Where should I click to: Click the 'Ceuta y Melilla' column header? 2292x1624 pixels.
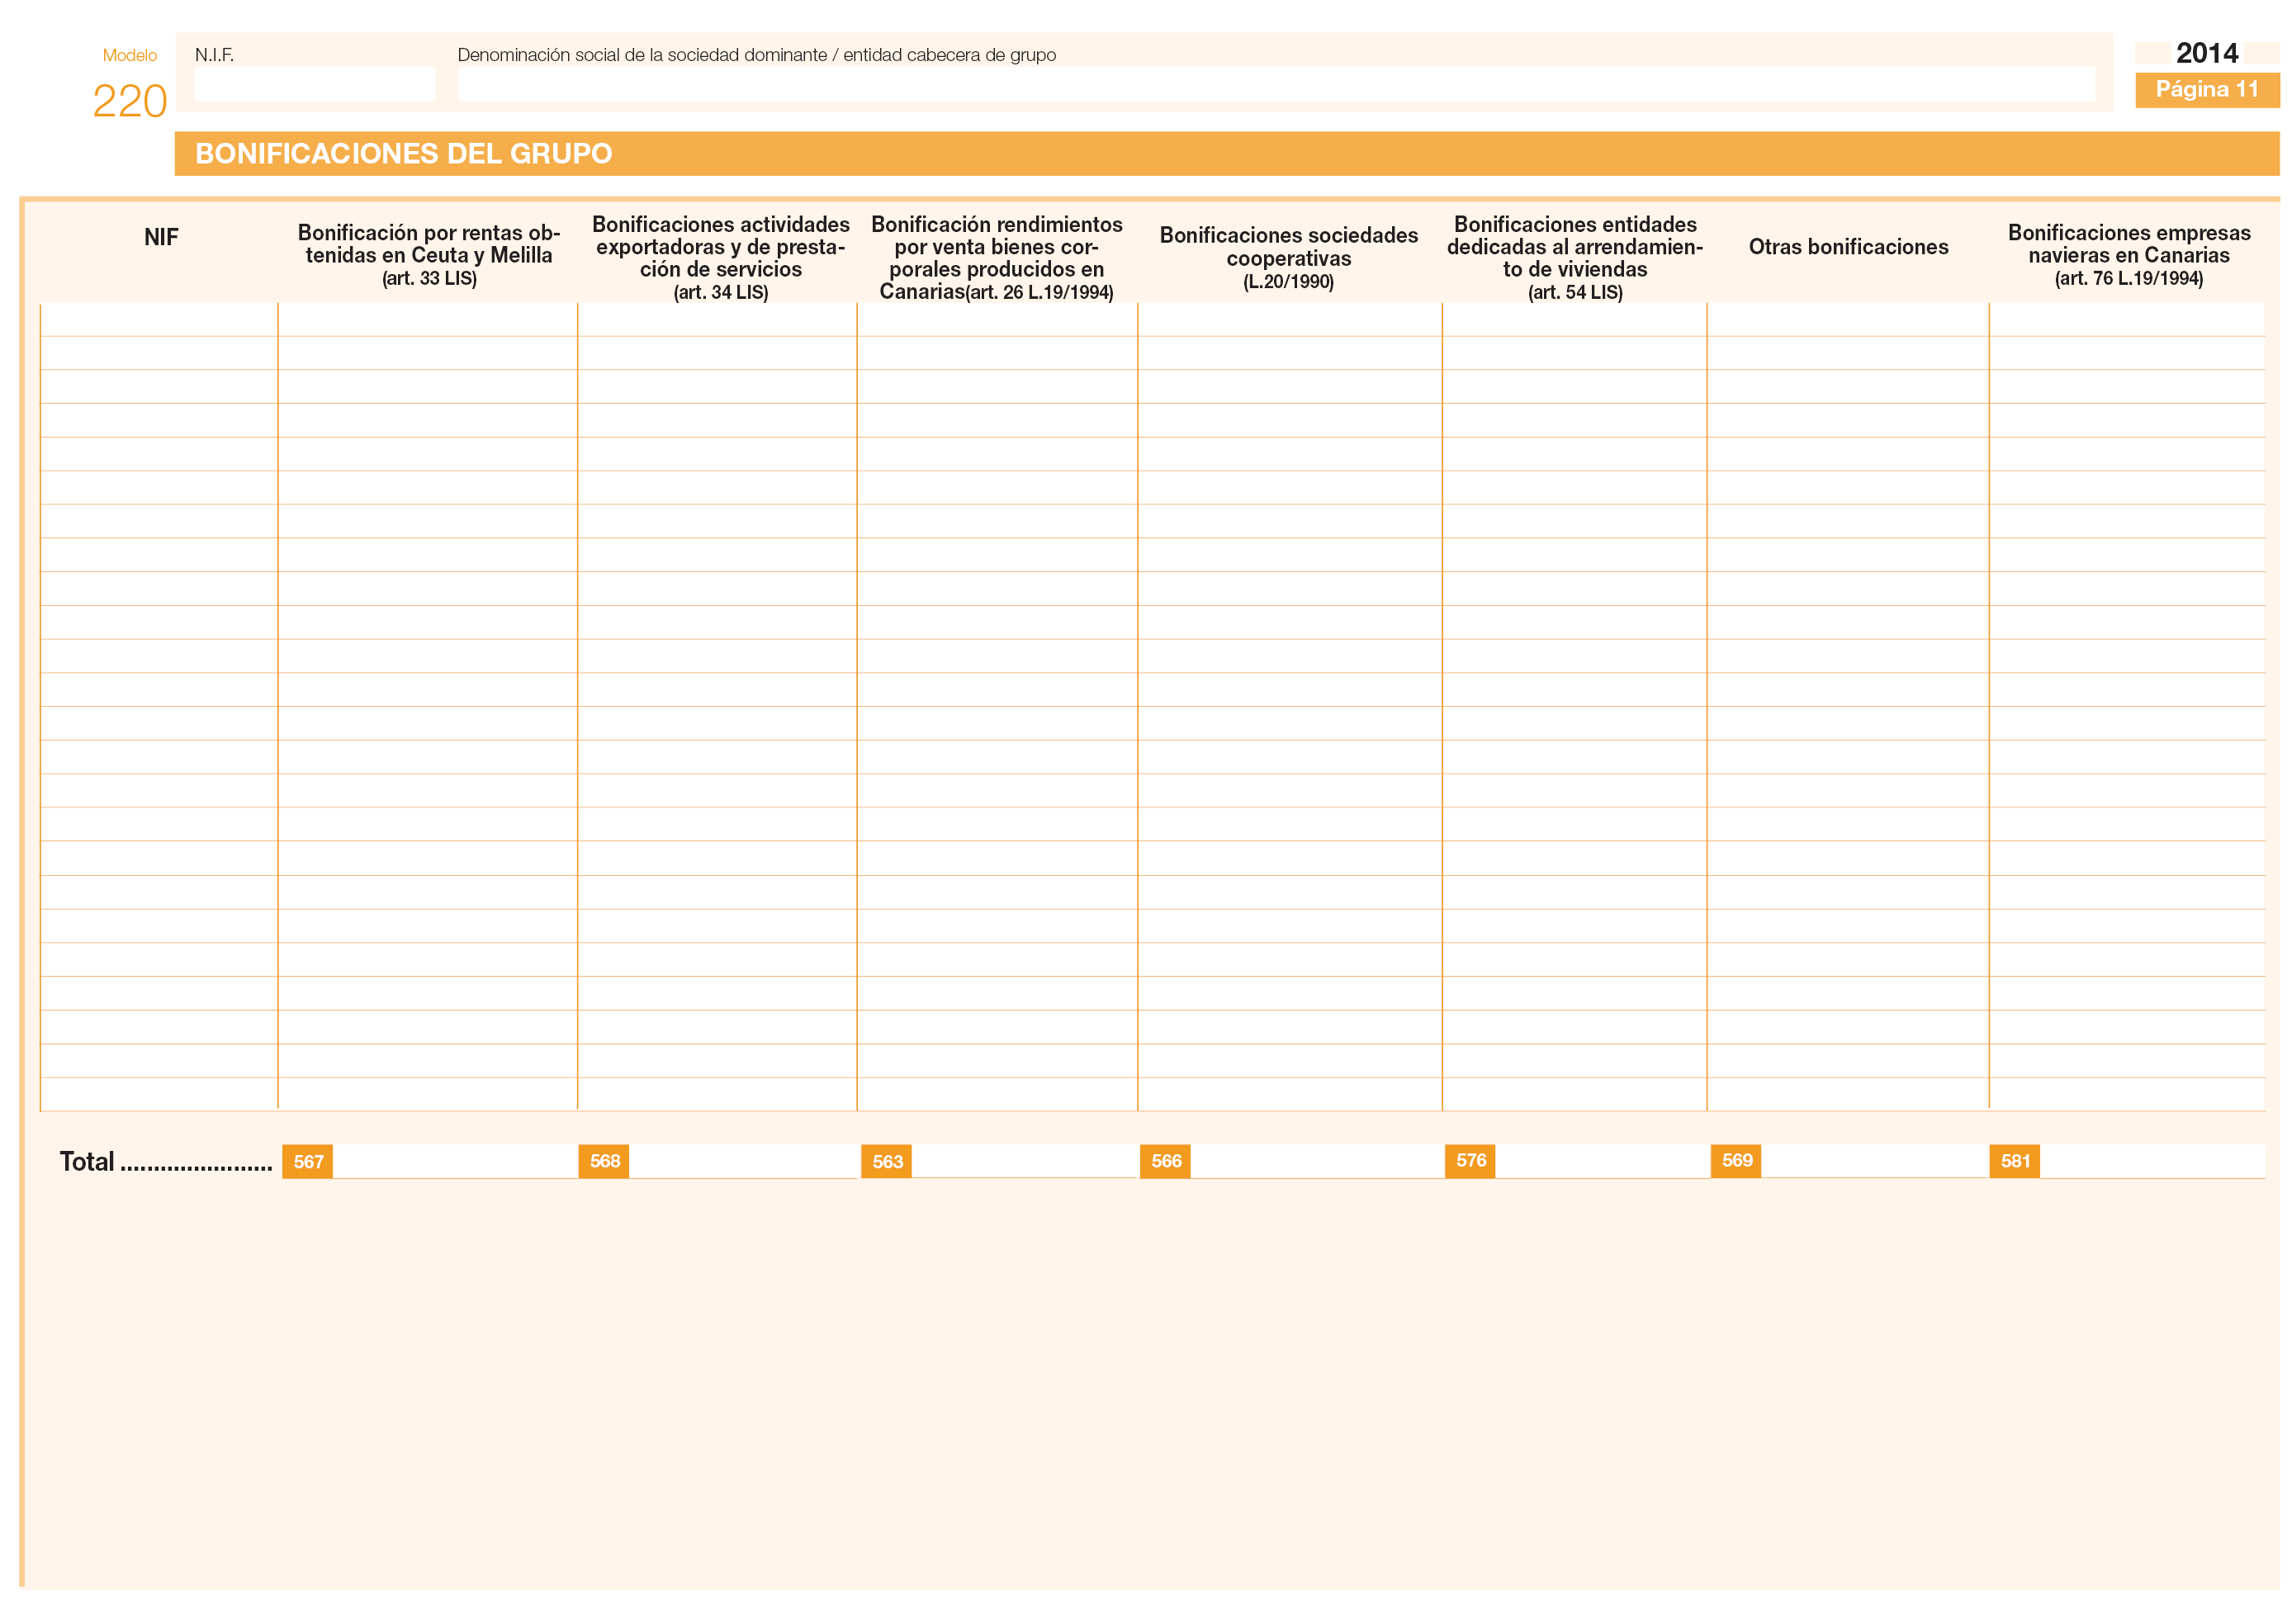[x=429, y=255]
